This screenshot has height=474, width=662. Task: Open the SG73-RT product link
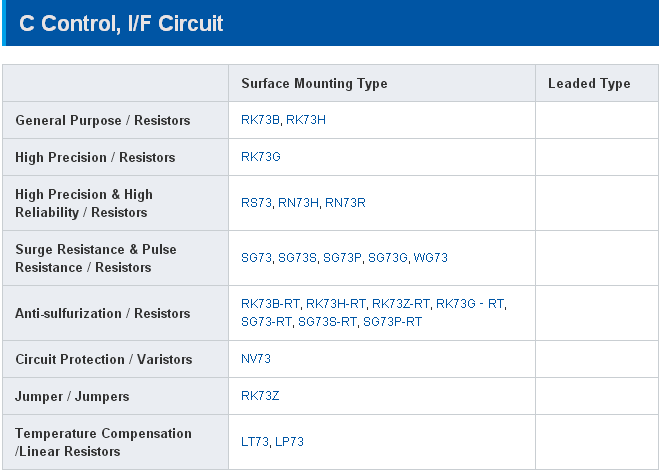coord(266,322)
